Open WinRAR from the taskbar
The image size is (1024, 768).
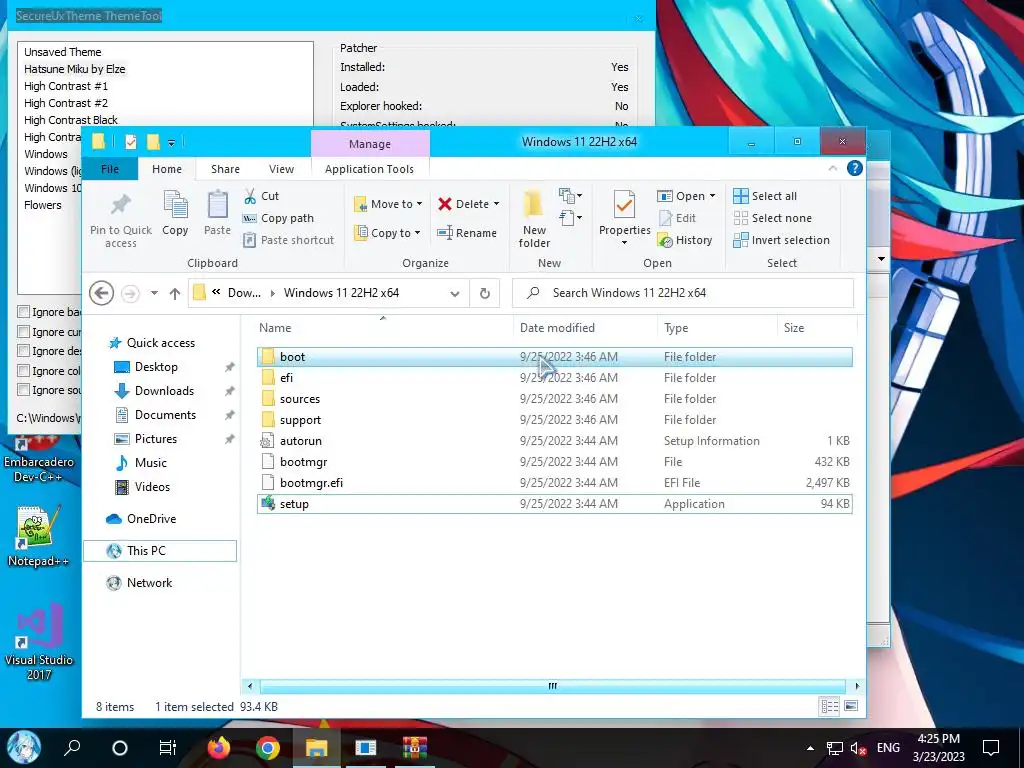tap(415, 748)
